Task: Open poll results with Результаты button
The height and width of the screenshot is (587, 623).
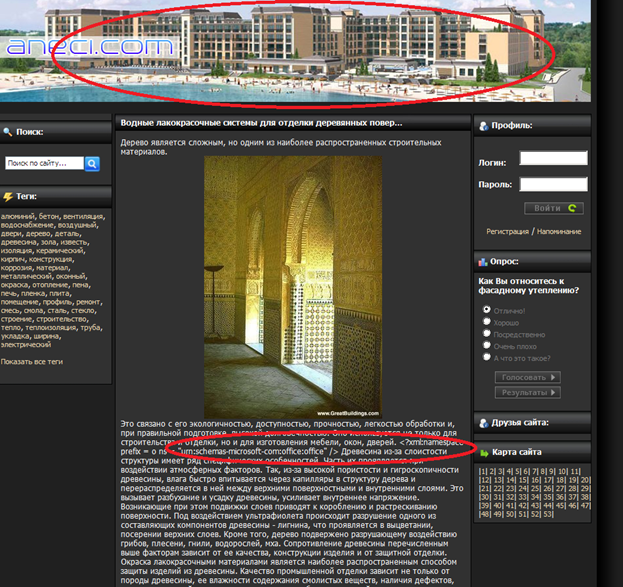Action: [527, 392]
